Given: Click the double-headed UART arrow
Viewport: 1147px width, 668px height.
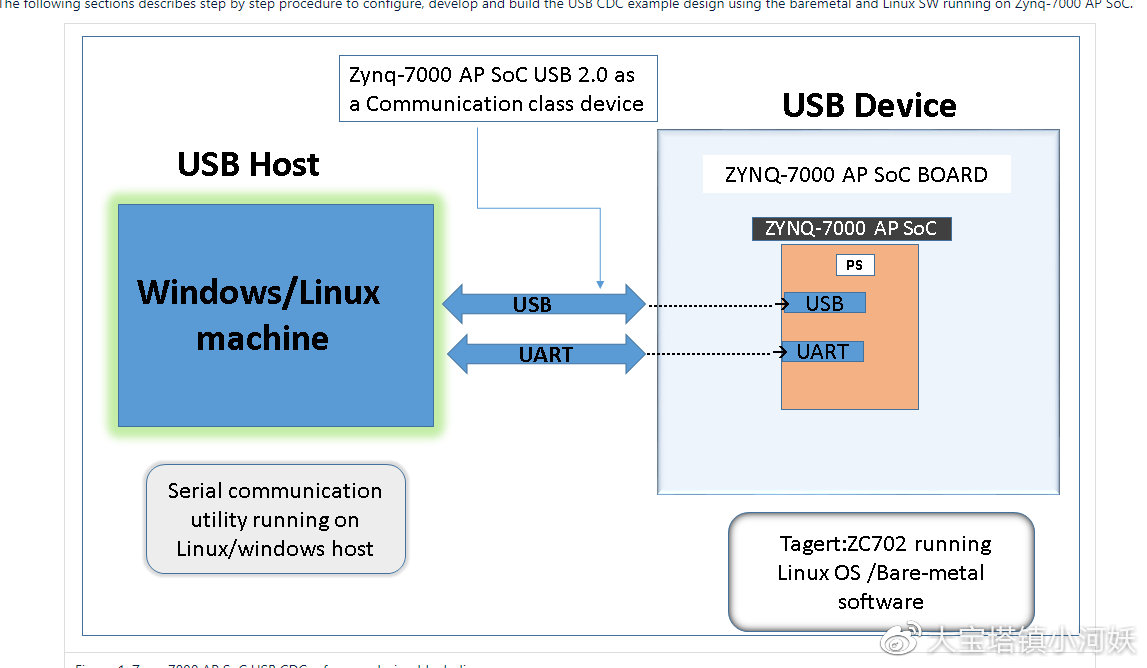Looking at the screenshot, I should point(546,354).
